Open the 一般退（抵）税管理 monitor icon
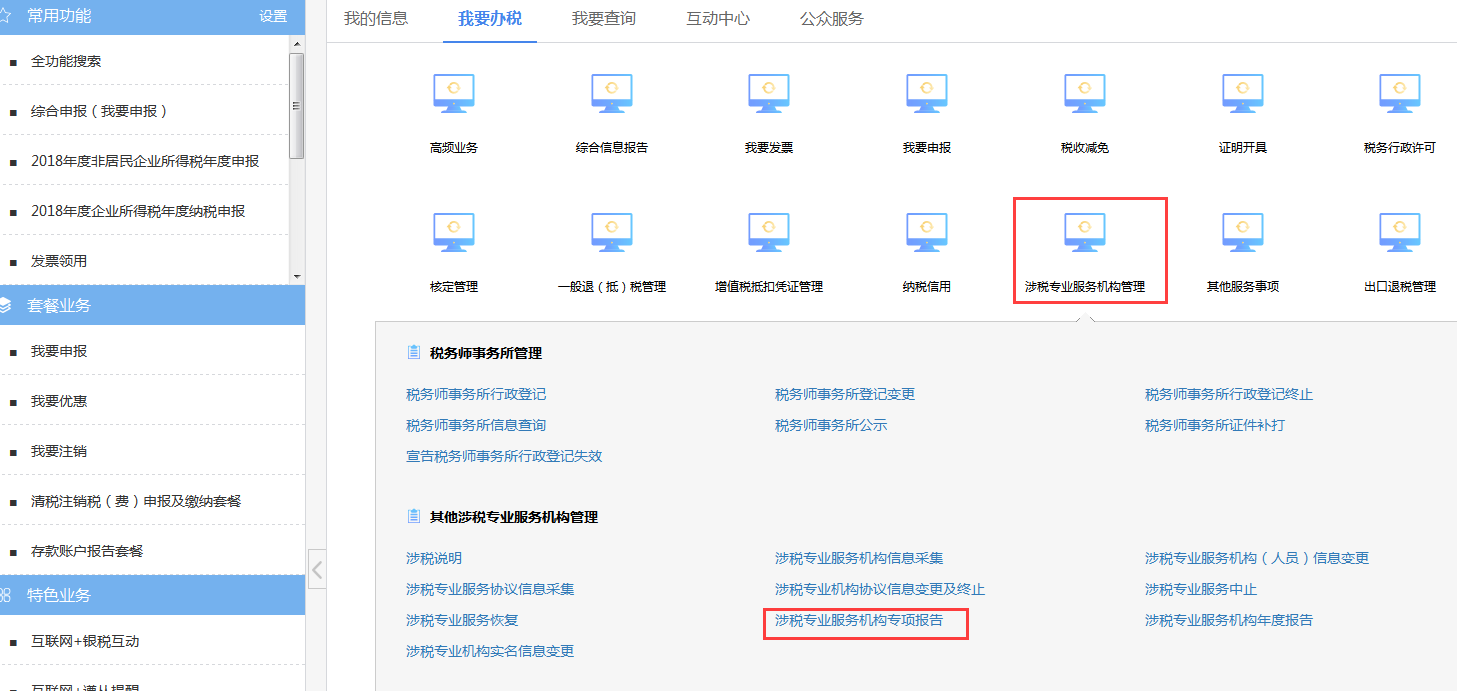The image size is (1457, 691). point(612,232)
